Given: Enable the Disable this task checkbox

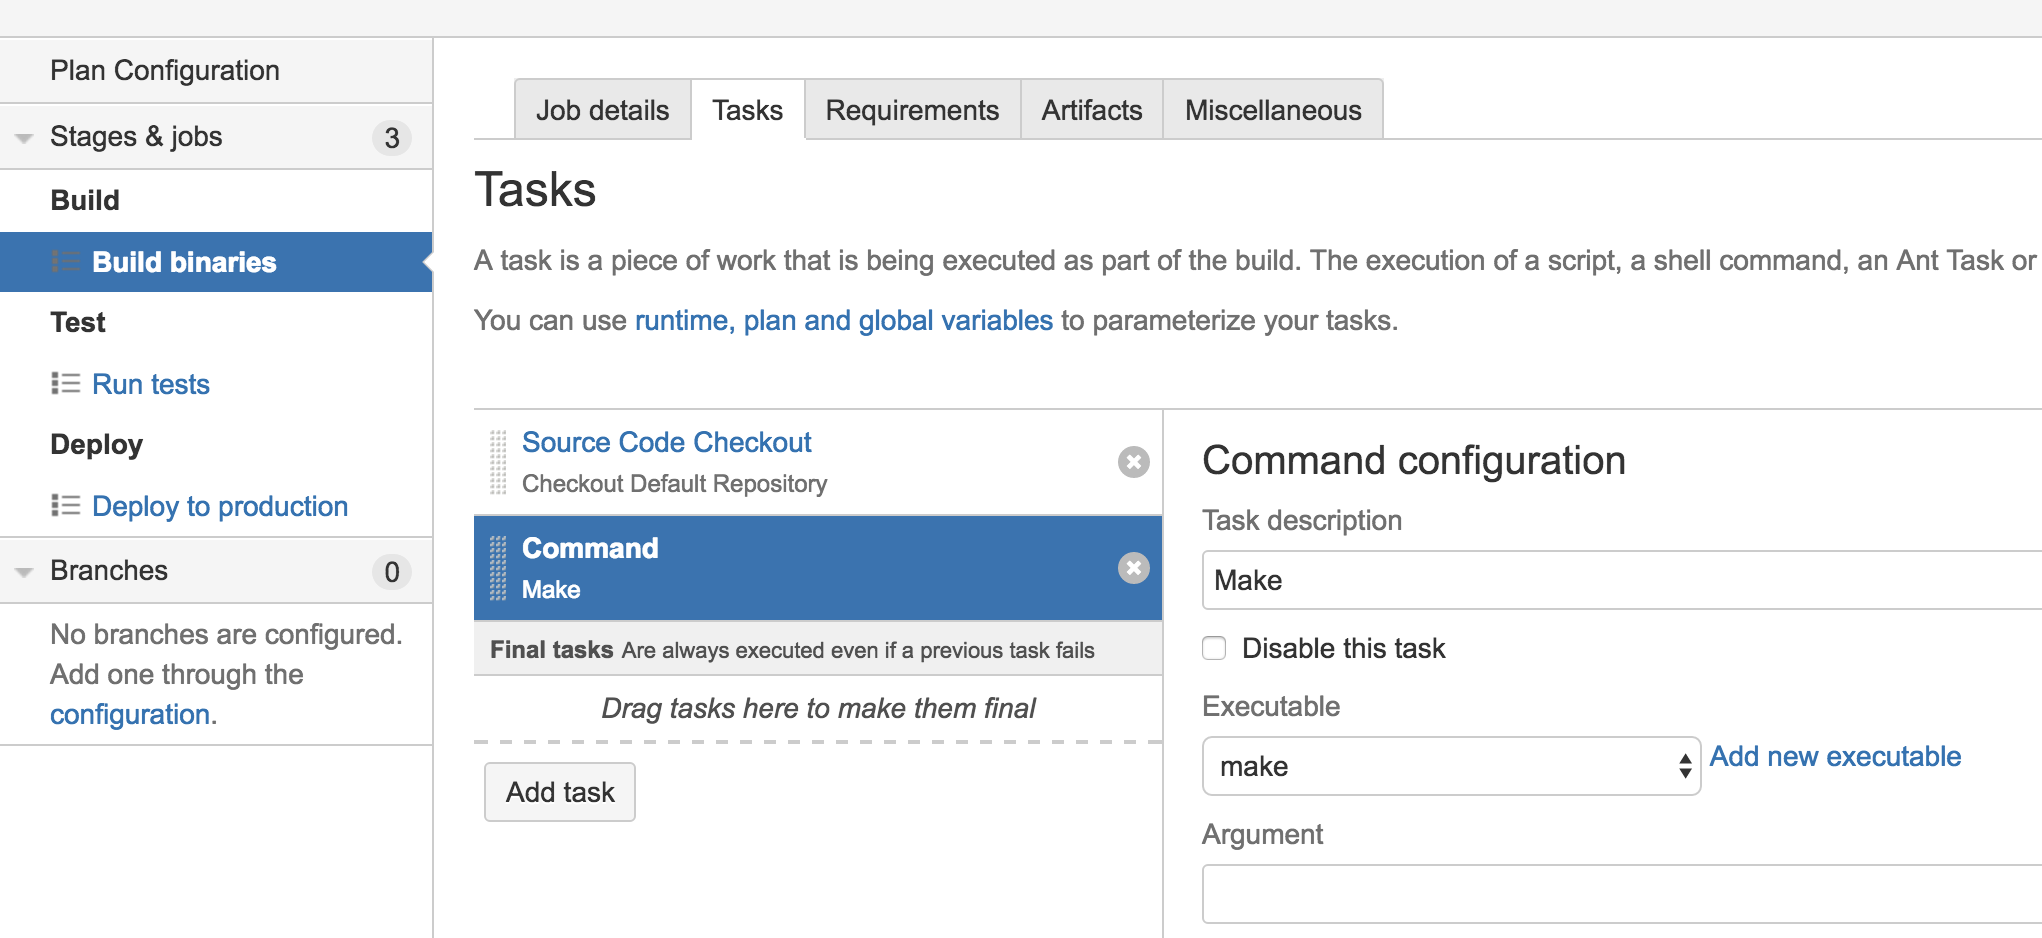Looking at the screenshot, I should 1214,648.
